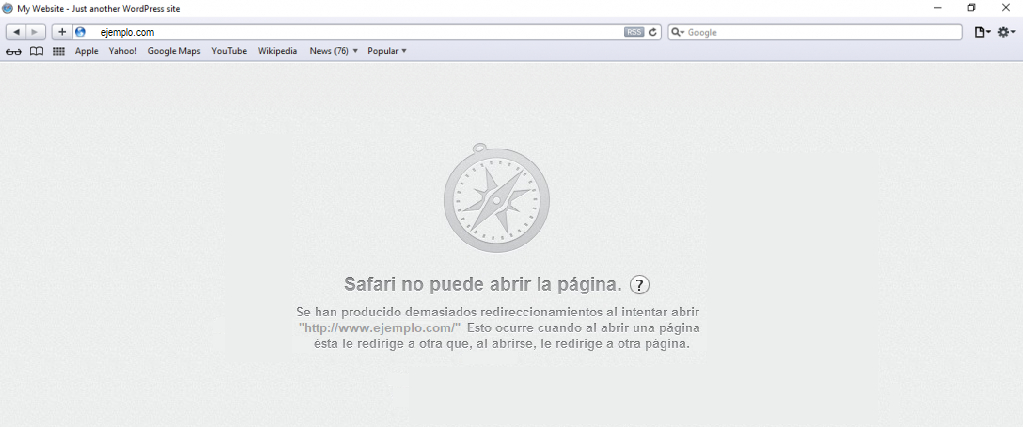Image resolution: width=1023 pixels, height=427 pixels.
Task: Click the Safari icon in title bar
Action: (x=8, y=8)
